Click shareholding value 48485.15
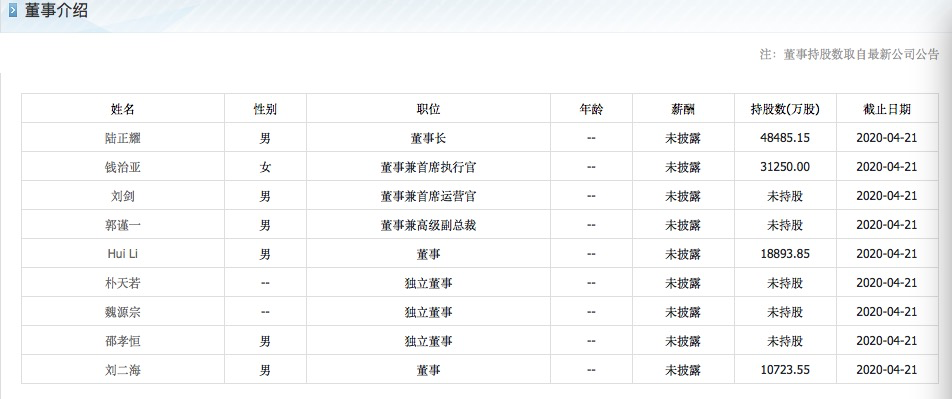 point(785,138)
